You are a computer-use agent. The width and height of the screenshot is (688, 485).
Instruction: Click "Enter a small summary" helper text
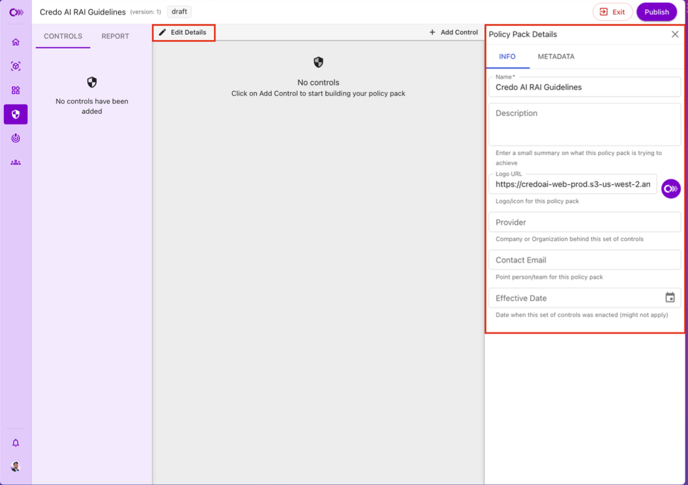tap(579, 158)
